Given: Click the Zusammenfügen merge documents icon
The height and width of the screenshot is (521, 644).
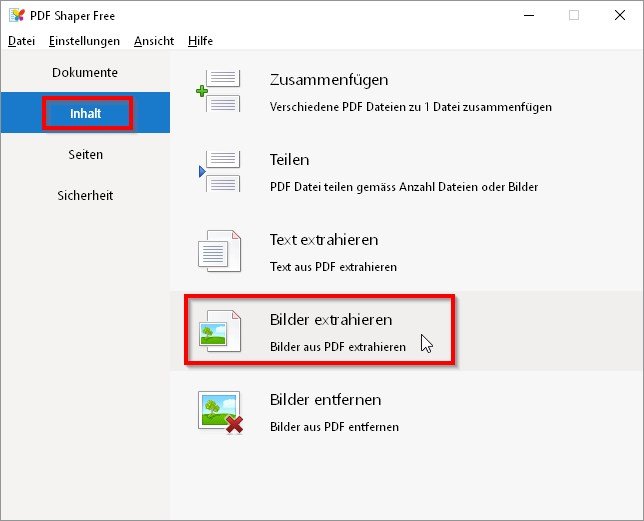Looking at the screenshot, I should [x=218, y=91].
